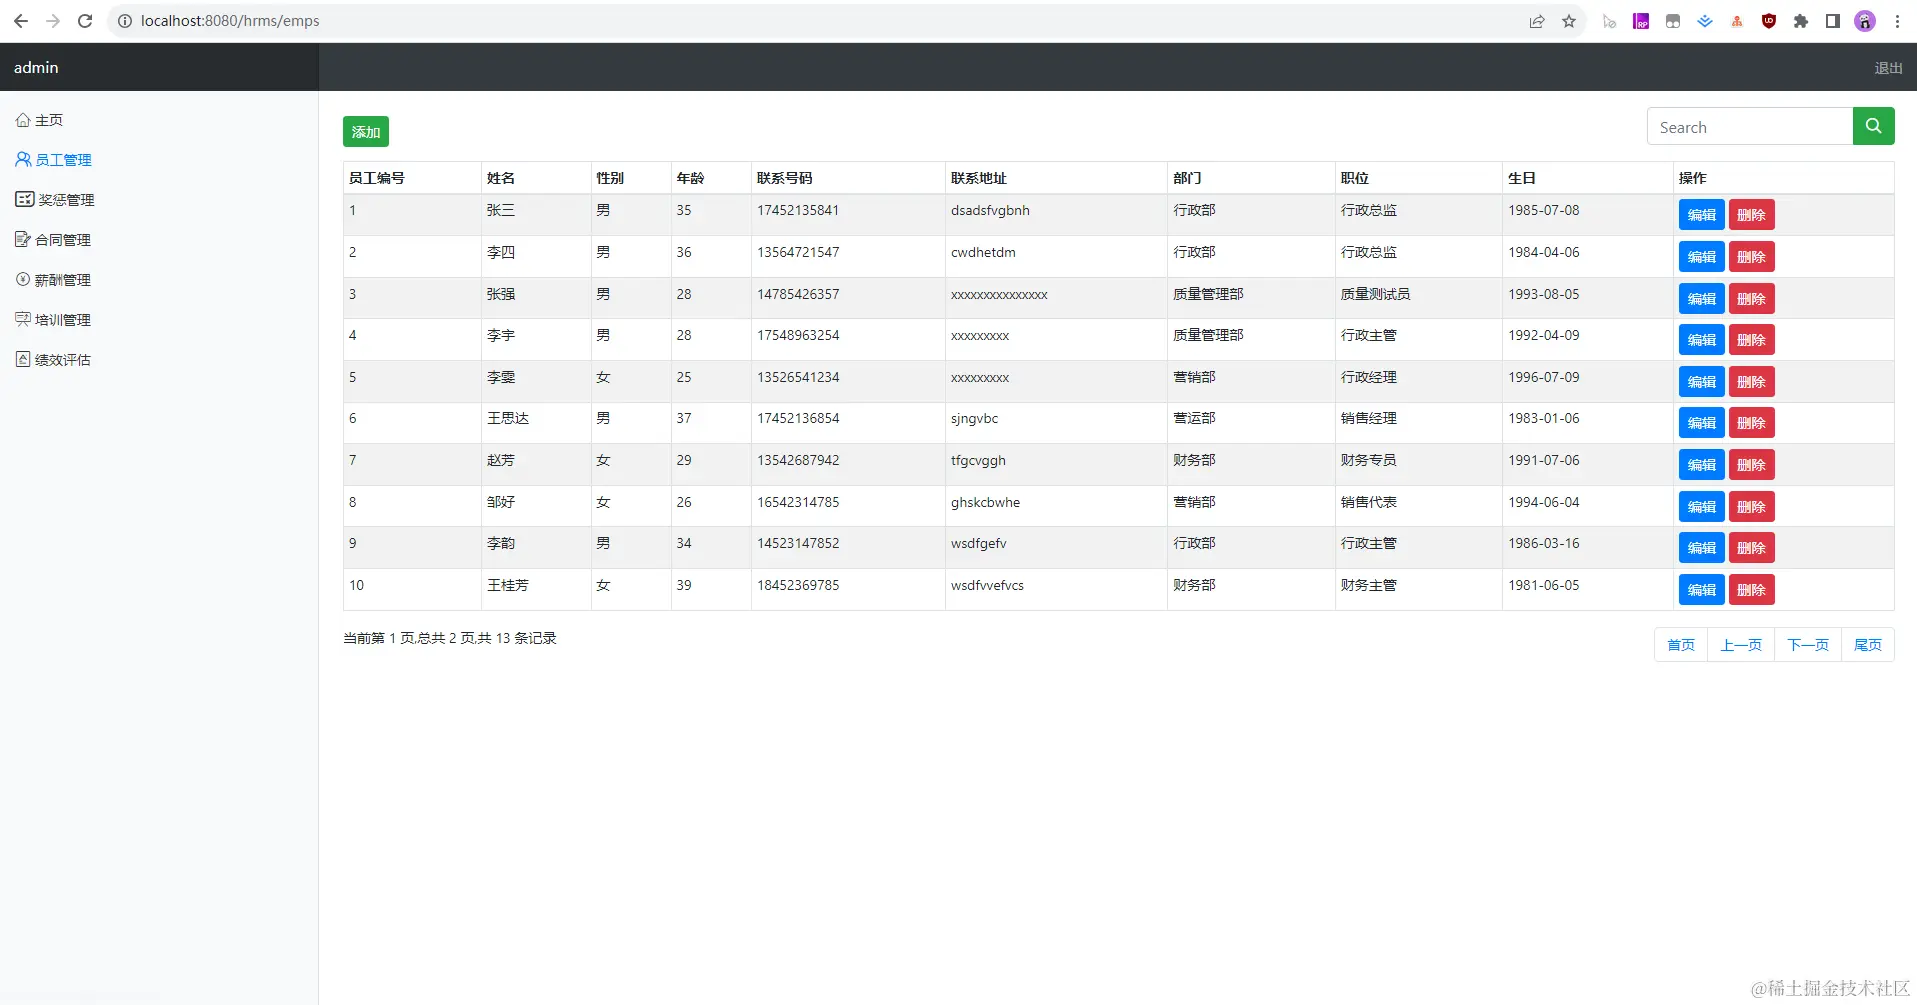1917x1005 pixels.
Task: Toggle the browser side panel icon
Action: [1833, 21]
